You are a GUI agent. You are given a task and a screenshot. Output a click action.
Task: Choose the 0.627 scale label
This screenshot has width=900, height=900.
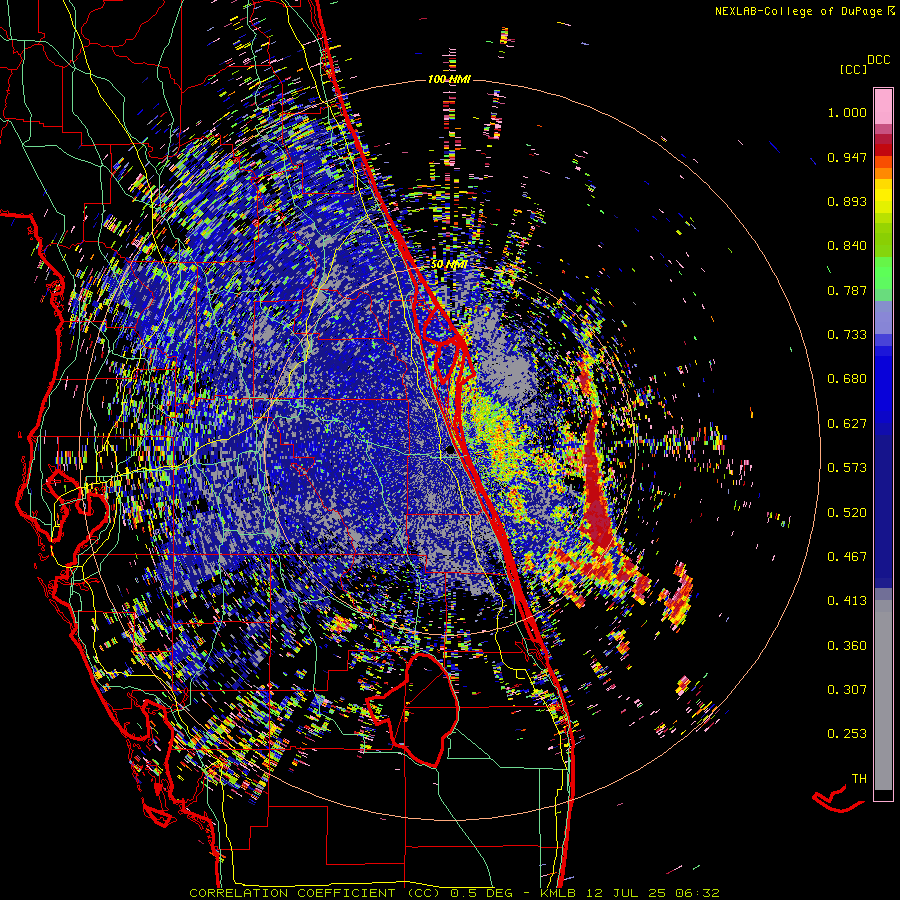tap(847, 424)
